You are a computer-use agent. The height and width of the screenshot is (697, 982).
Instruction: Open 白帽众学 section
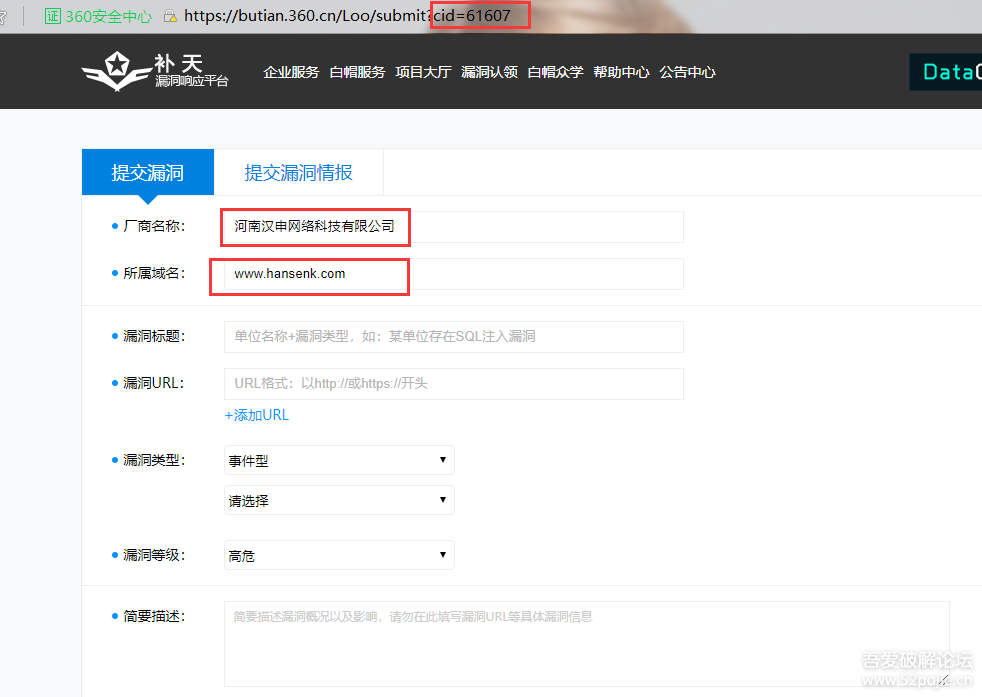pyautogui.click(x=555, y=72)
